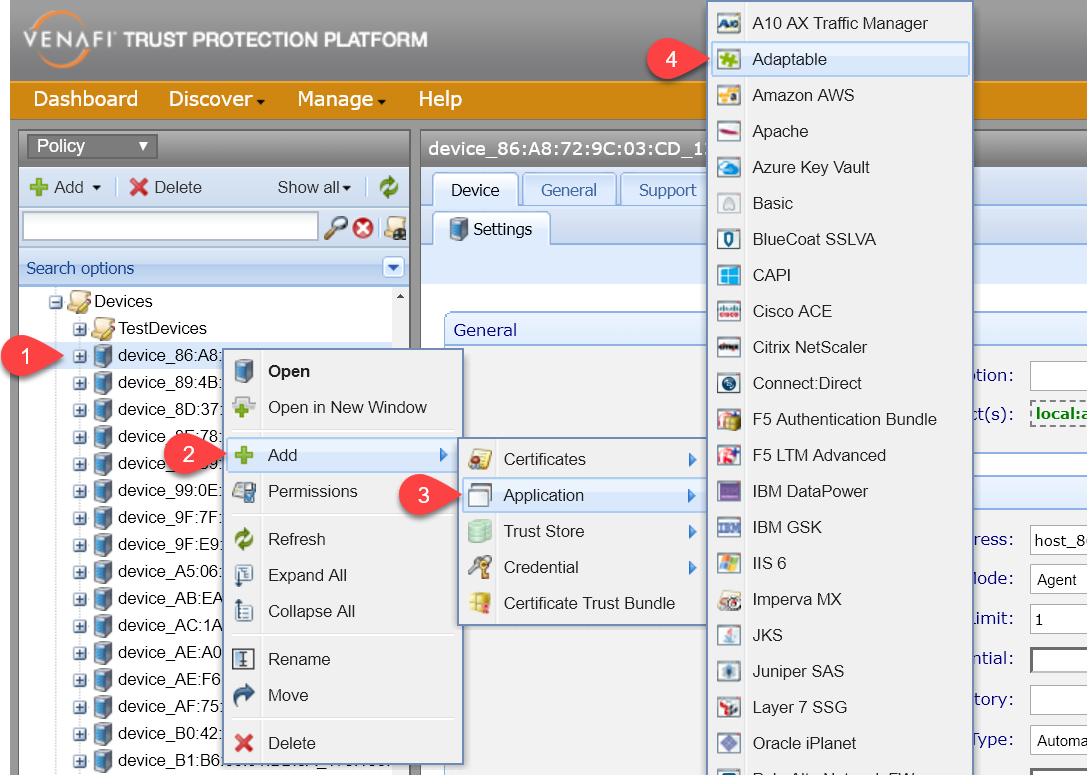Open the Policy dropdown selector

click(x=92, y=146)
